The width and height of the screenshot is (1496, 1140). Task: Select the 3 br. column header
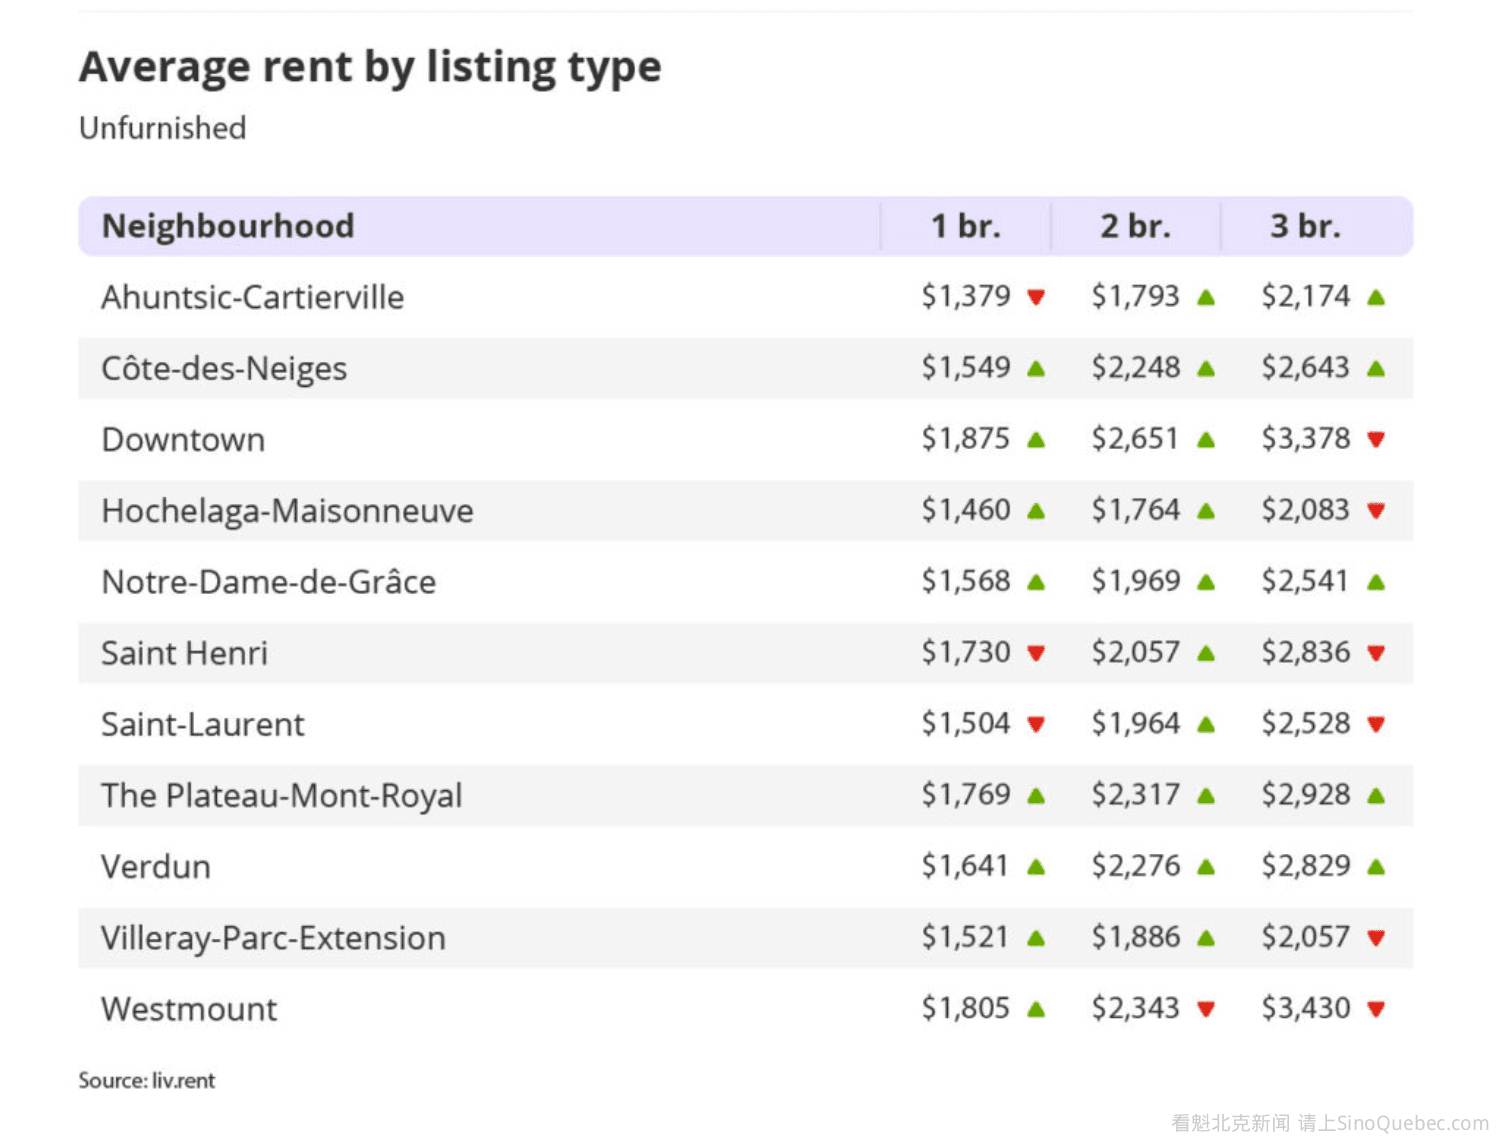(1305, 226)
